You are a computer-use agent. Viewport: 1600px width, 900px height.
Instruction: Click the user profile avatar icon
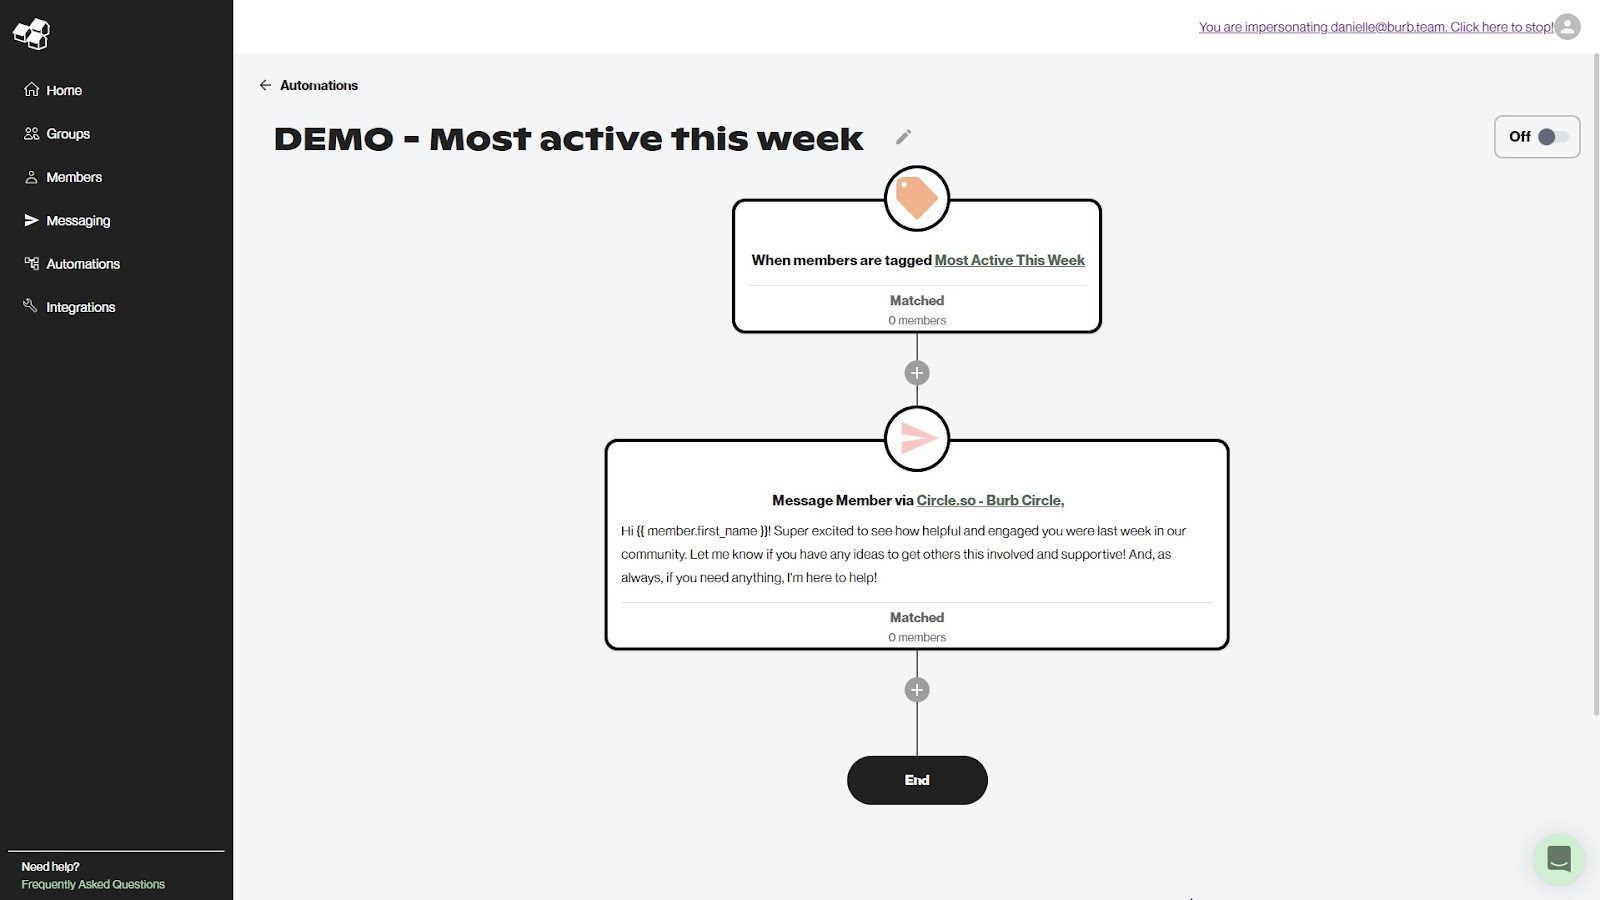tap(1567, 27)
